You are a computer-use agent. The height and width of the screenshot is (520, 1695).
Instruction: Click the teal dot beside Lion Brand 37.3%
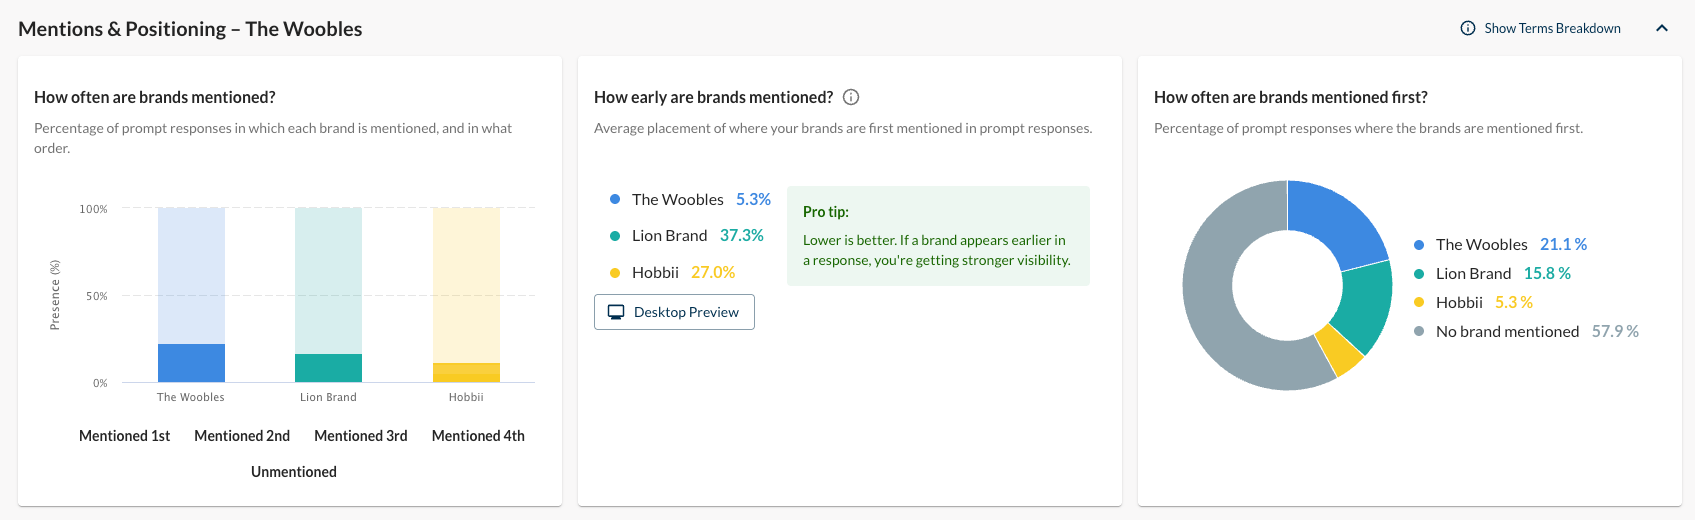[x=615, y=236]
